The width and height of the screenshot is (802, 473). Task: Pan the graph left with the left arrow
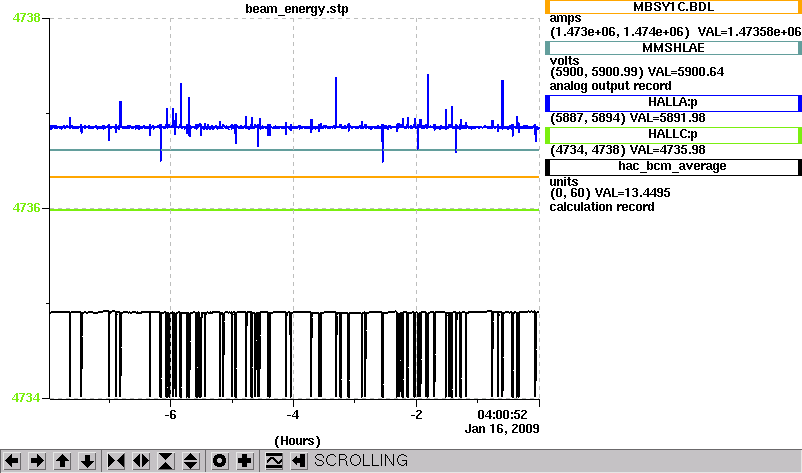click(x=12, y=461)
